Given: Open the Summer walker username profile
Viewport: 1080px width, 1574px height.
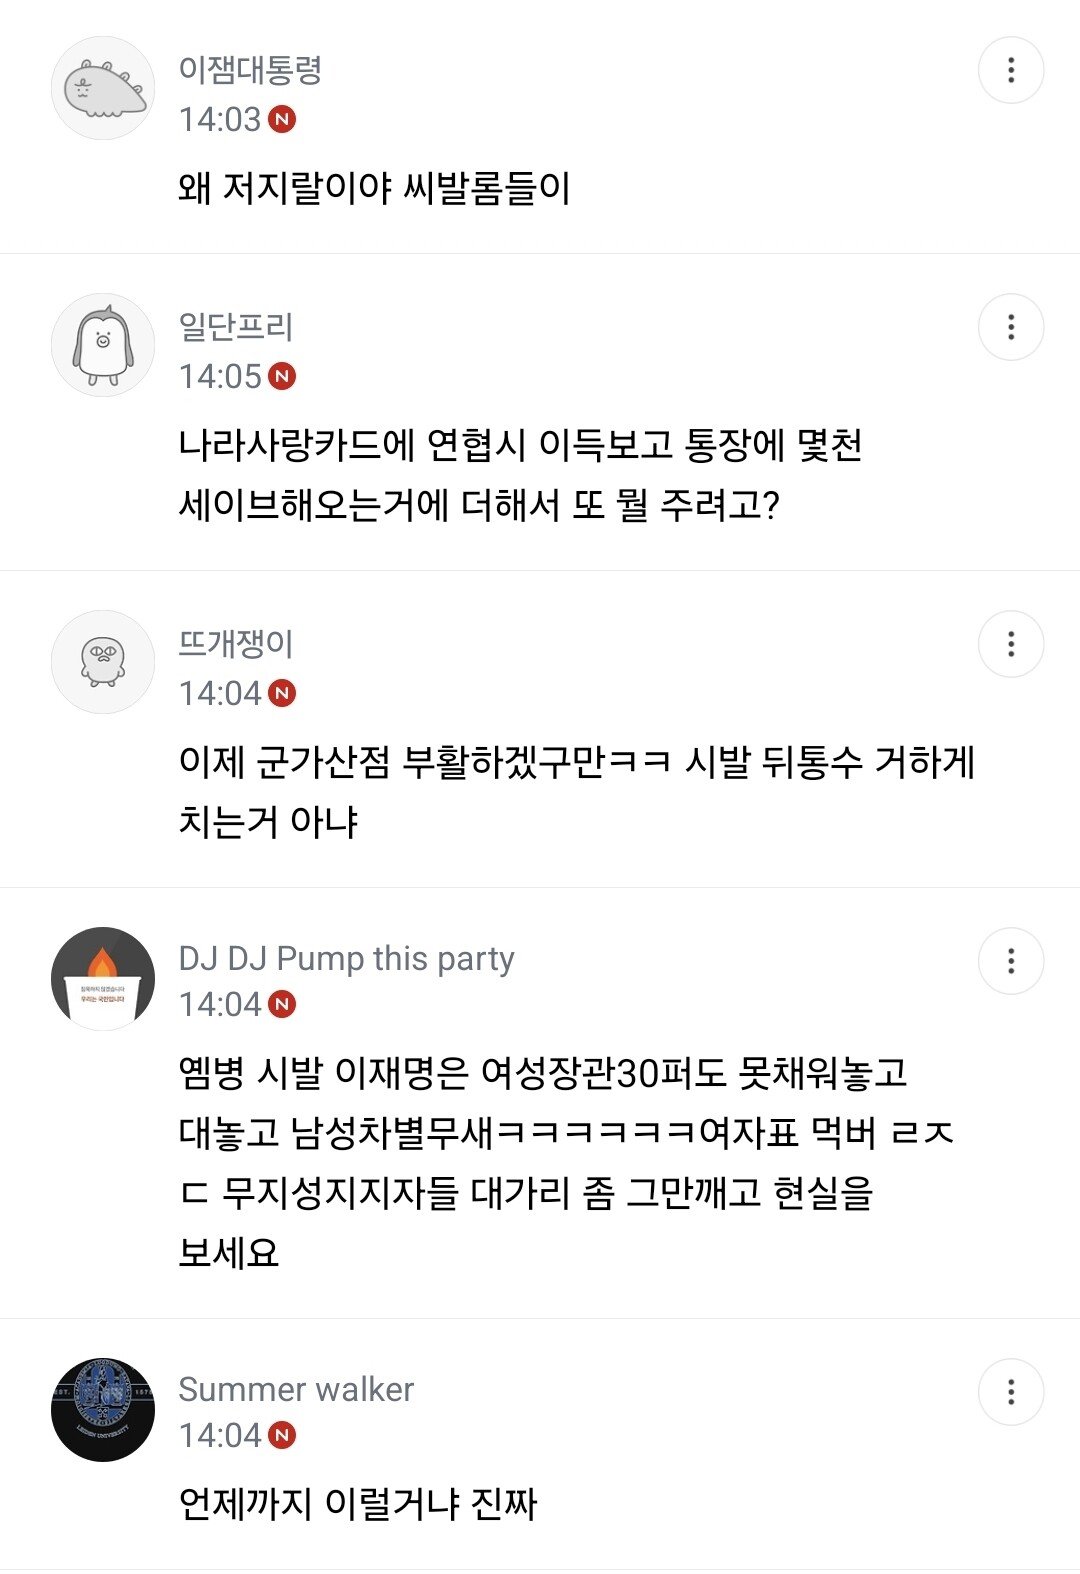Looking at the screenshot, I should click(x=296, y=1389).
